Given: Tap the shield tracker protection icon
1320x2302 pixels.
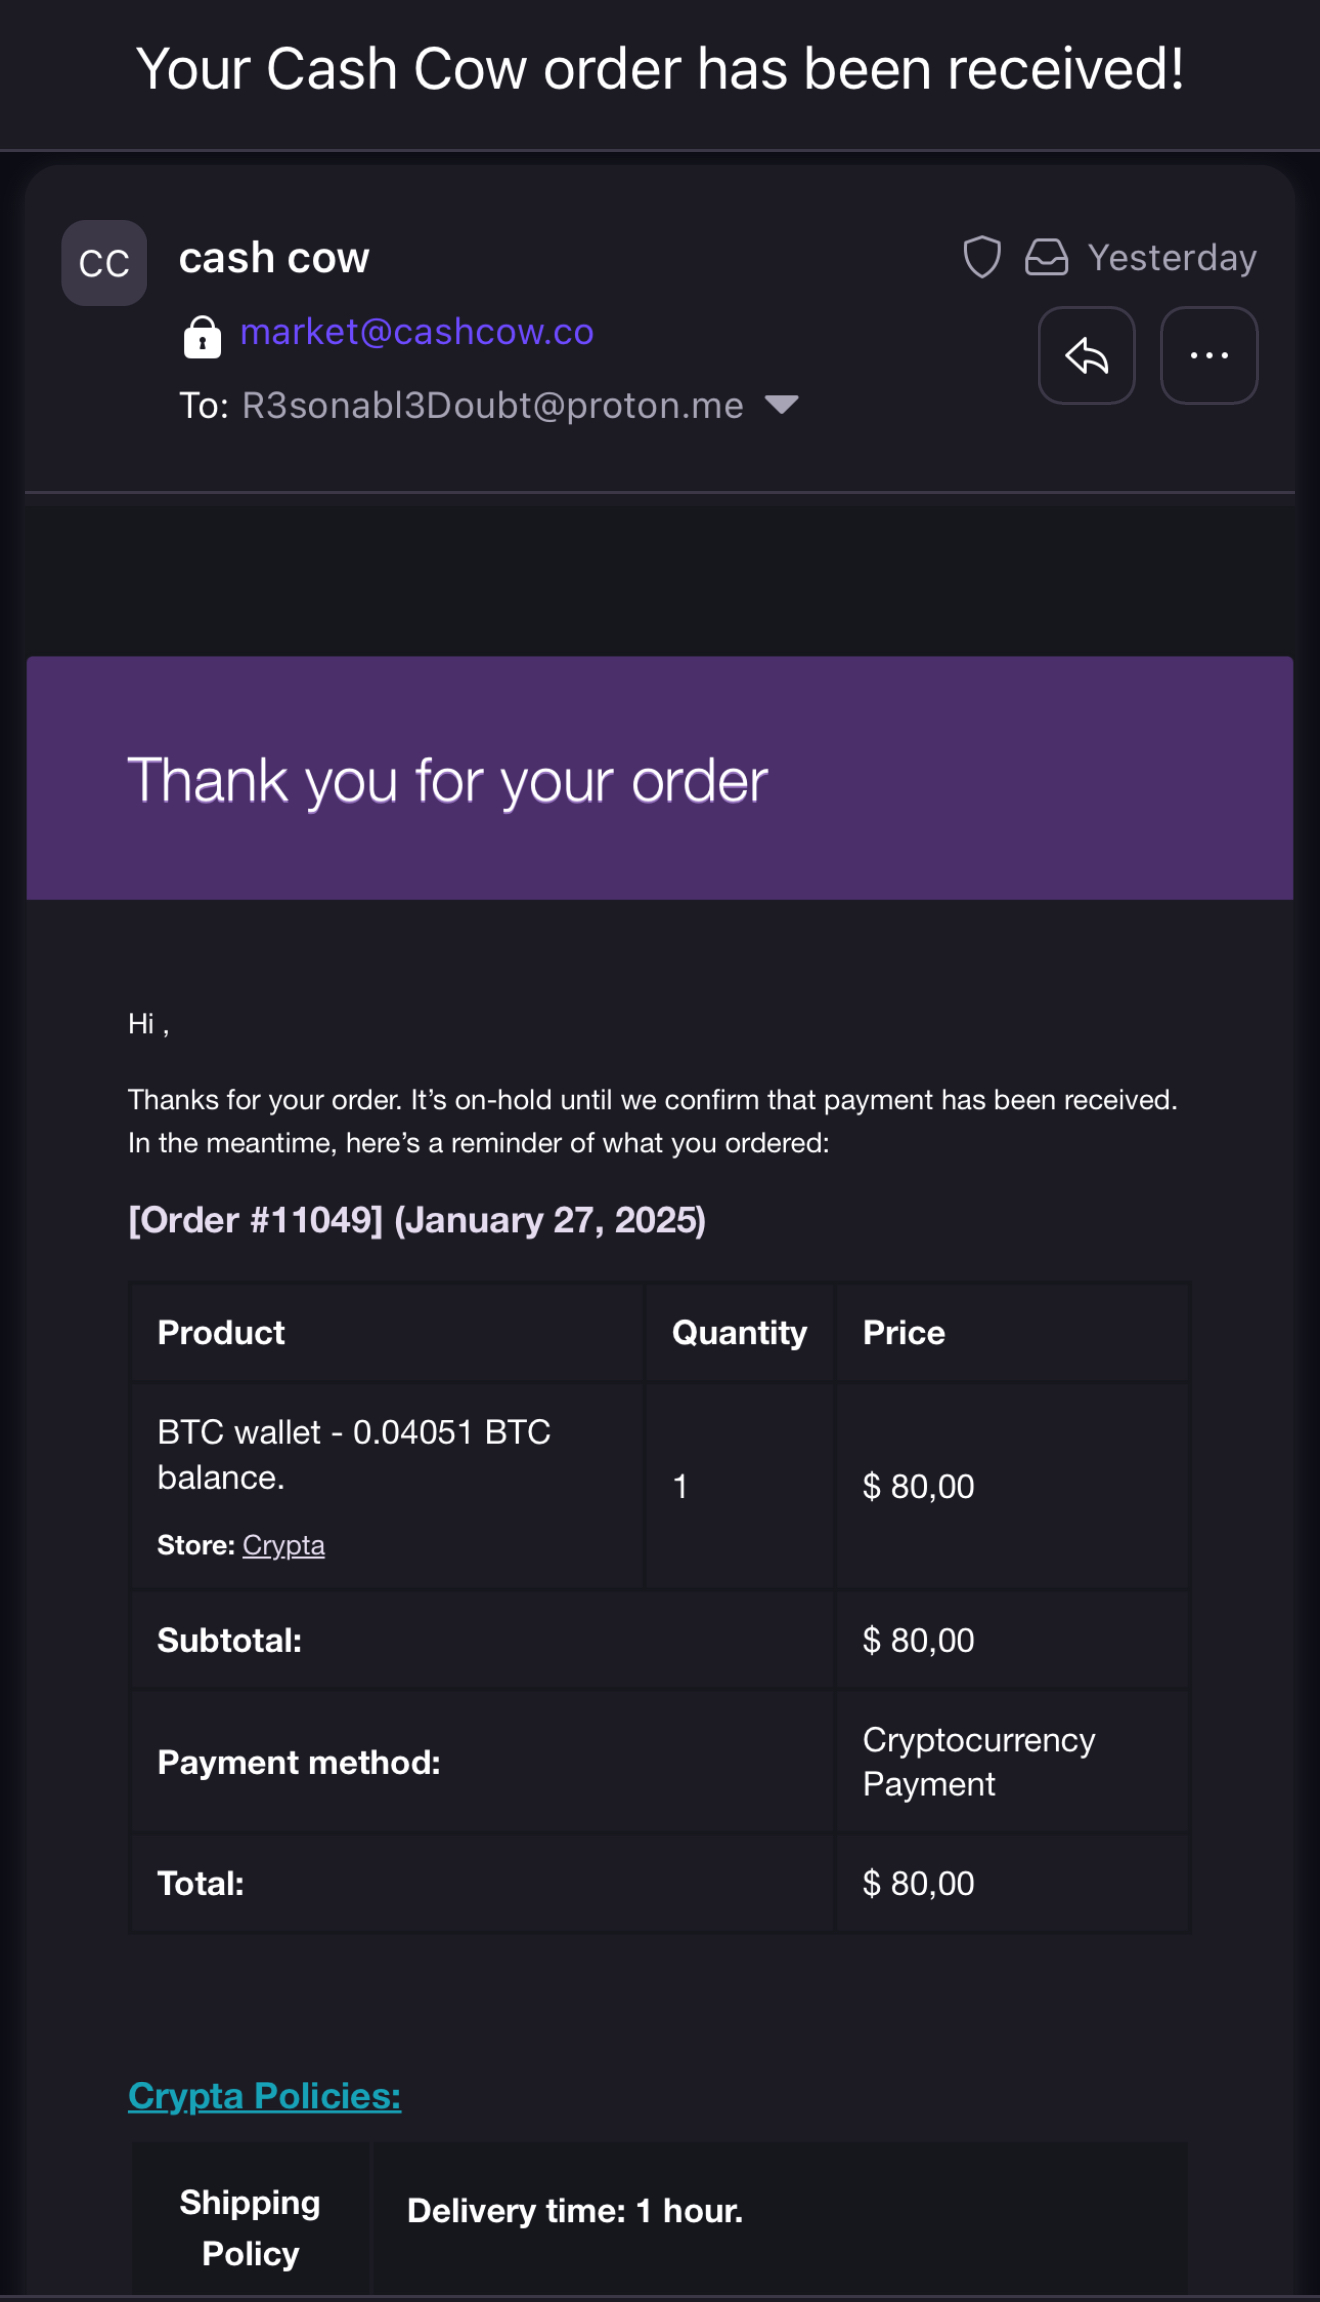Looking at the screenshot, I should pos(982,257).
